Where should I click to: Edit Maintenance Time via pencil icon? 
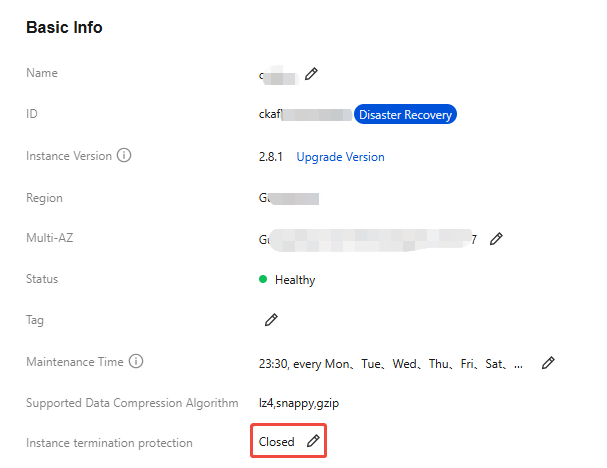click(547, 362)
